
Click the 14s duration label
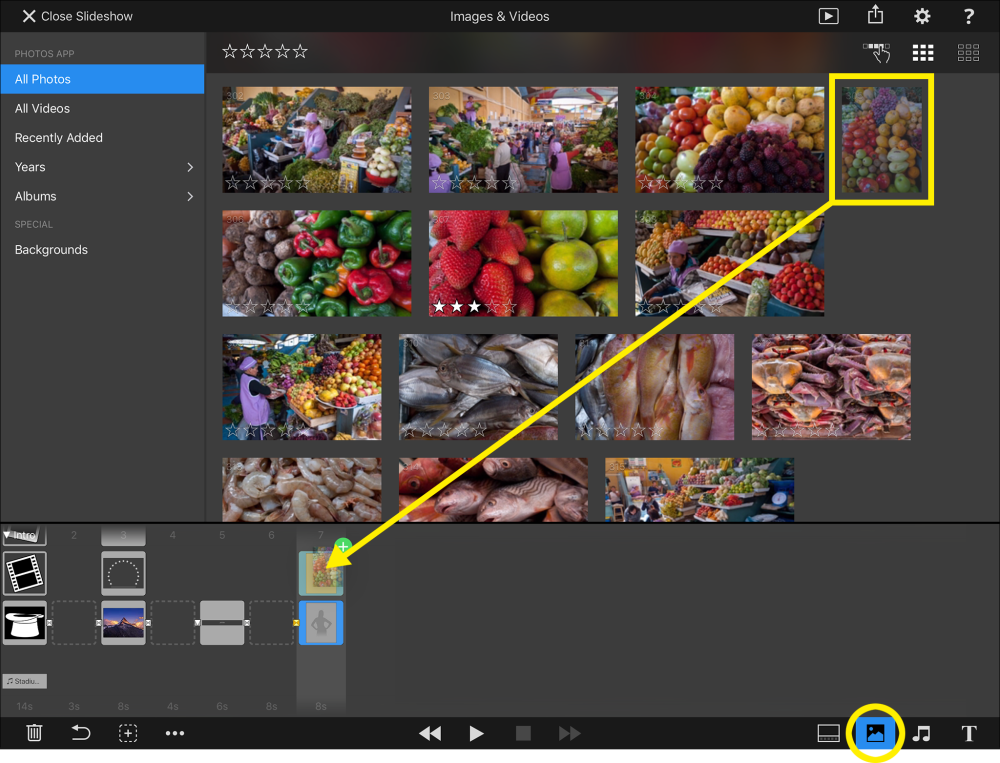[24, 706]
